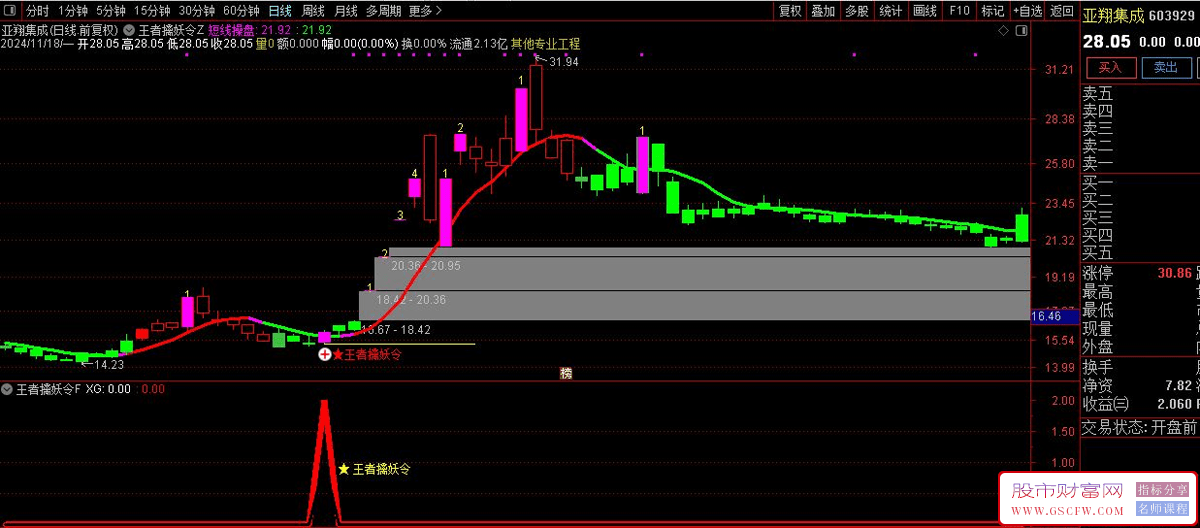Screen dimensions: 1200x528
Task: Click the 名师课程 link at bottom right
Action: point(1163,509)
